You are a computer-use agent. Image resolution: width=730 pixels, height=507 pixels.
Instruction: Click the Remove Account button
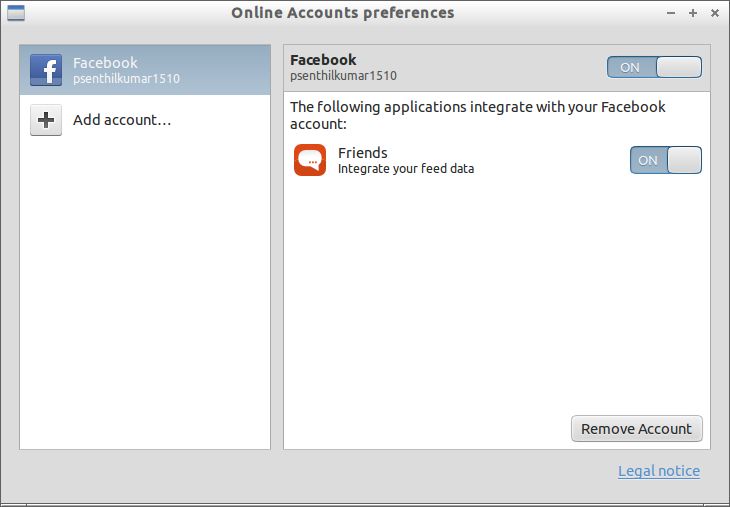[x=636, y=429]
